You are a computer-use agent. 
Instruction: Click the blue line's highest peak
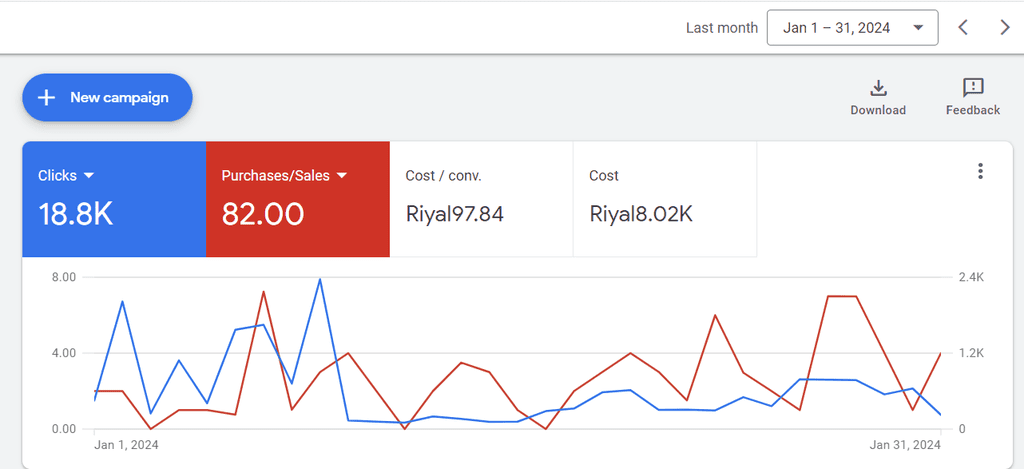click(319, 280)
